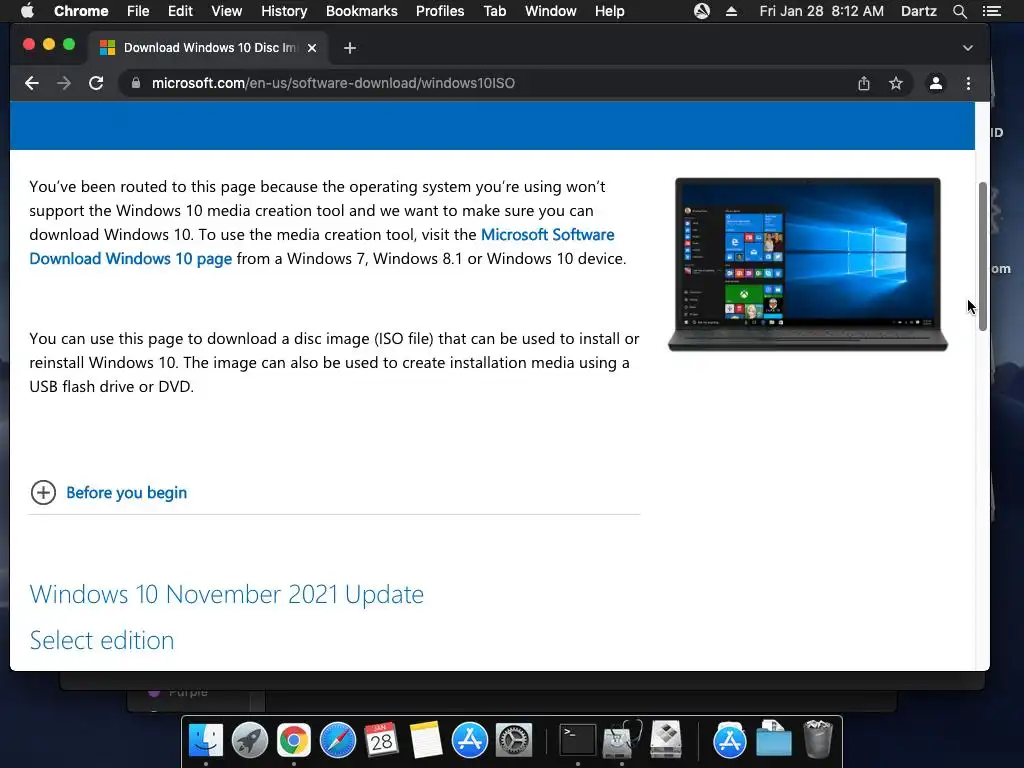Image resolution: width=1024 pixels, height=768 pixels.
Task: Click the Windows 10 November 2021 Update heading
Action: point(227,594)
